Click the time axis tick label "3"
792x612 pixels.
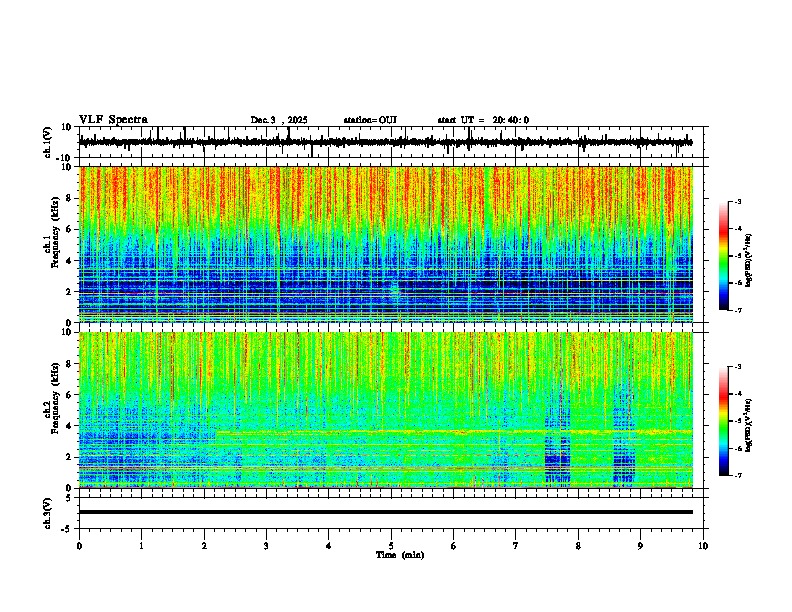coord(266,546)
